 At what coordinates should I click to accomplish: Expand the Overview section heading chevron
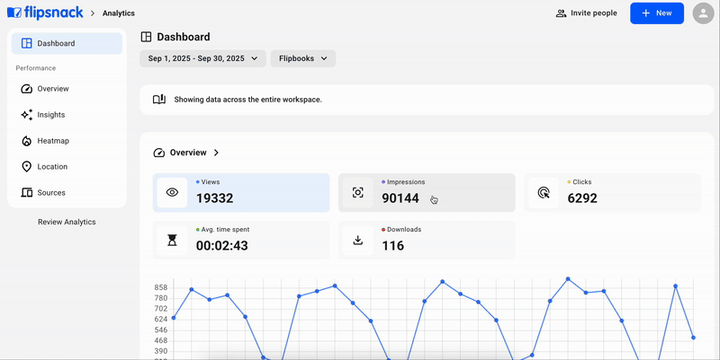coord(216,152)
